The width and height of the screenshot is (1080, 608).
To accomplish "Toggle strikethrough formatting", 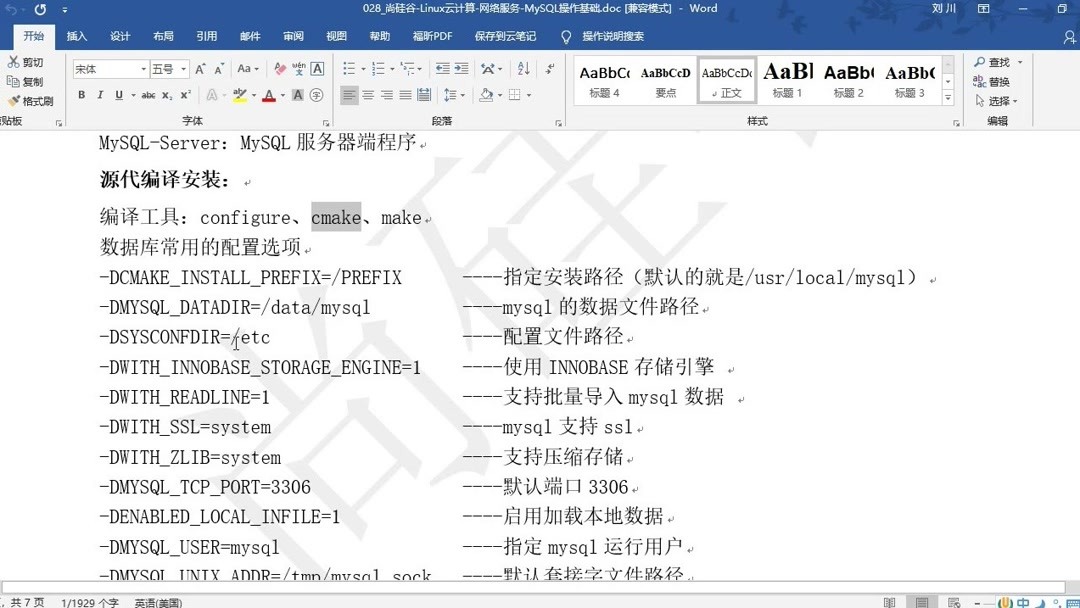I will click(146, 94).
